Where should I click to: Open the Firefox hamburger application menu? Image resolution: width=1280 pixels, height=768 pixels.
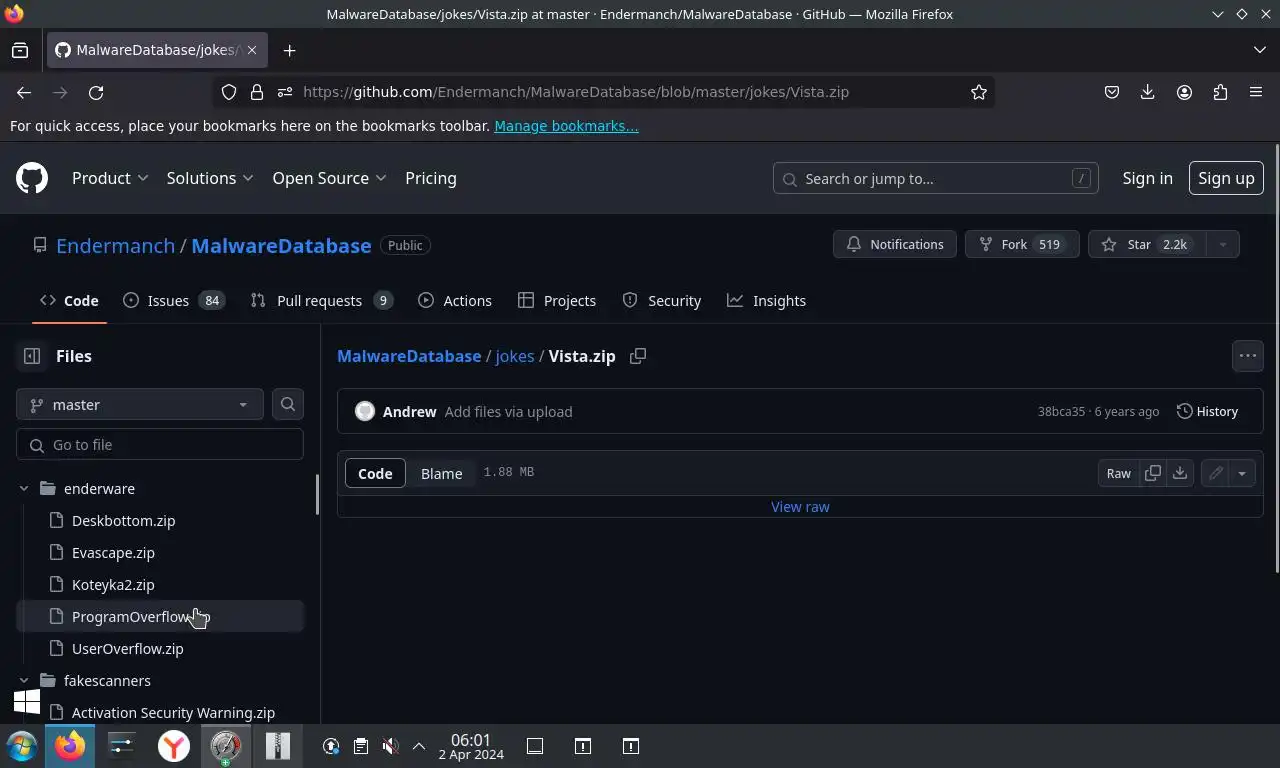click(x=1256, y=92)
